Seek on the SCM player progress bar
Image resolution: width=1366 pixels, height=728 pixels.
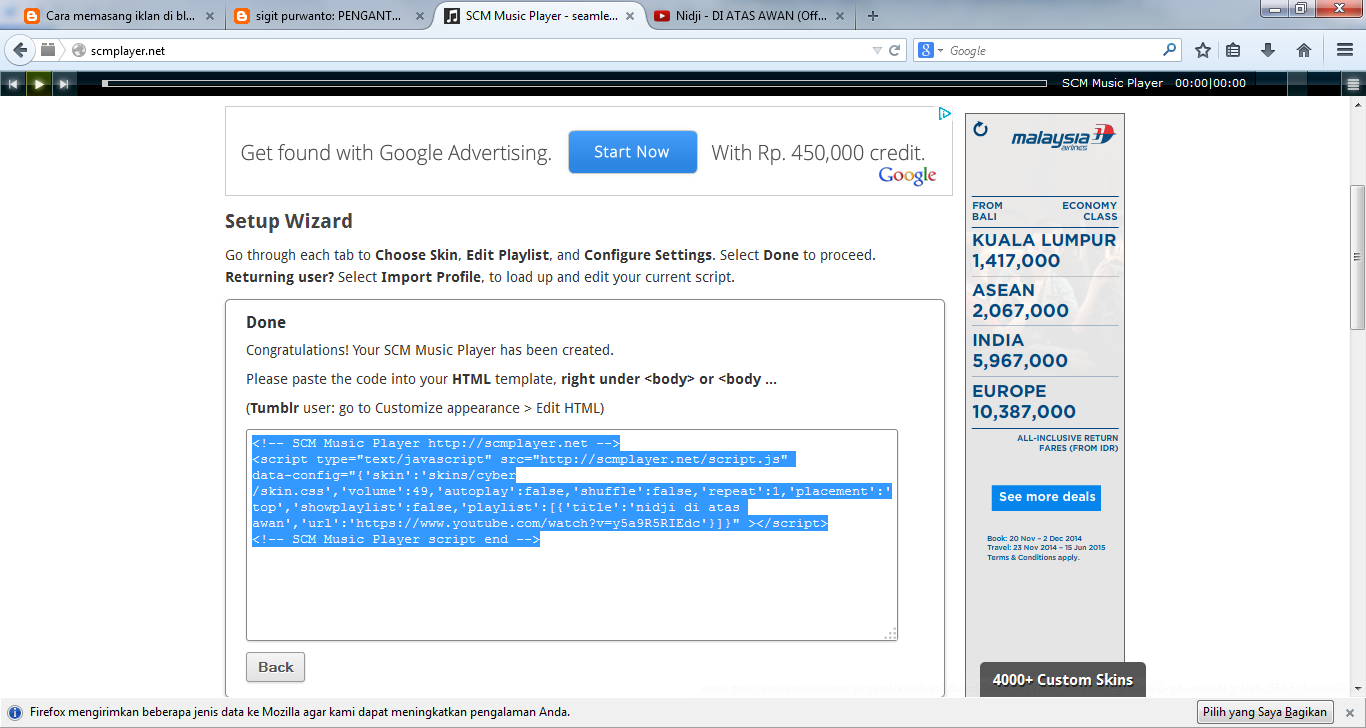(x=574, y=84)
